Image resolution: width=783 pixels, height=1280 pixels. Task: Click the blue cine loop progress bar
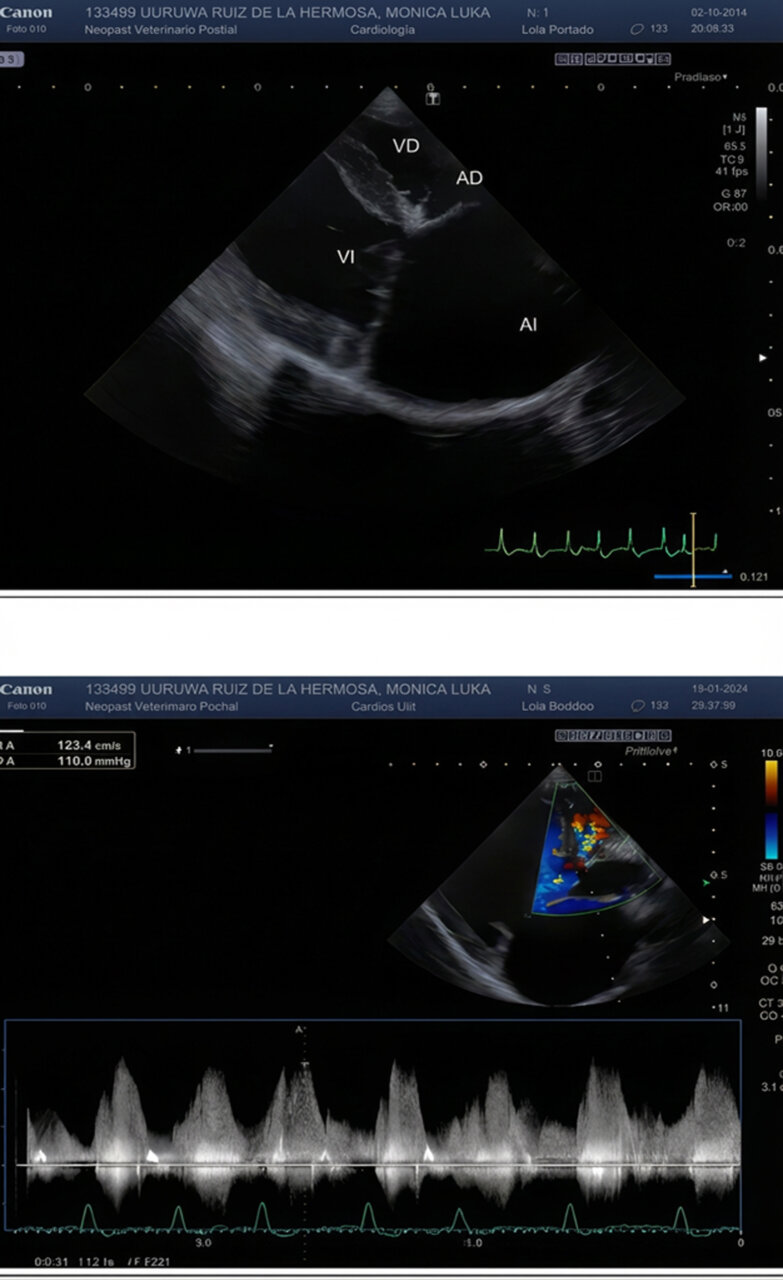click(691, 576)
